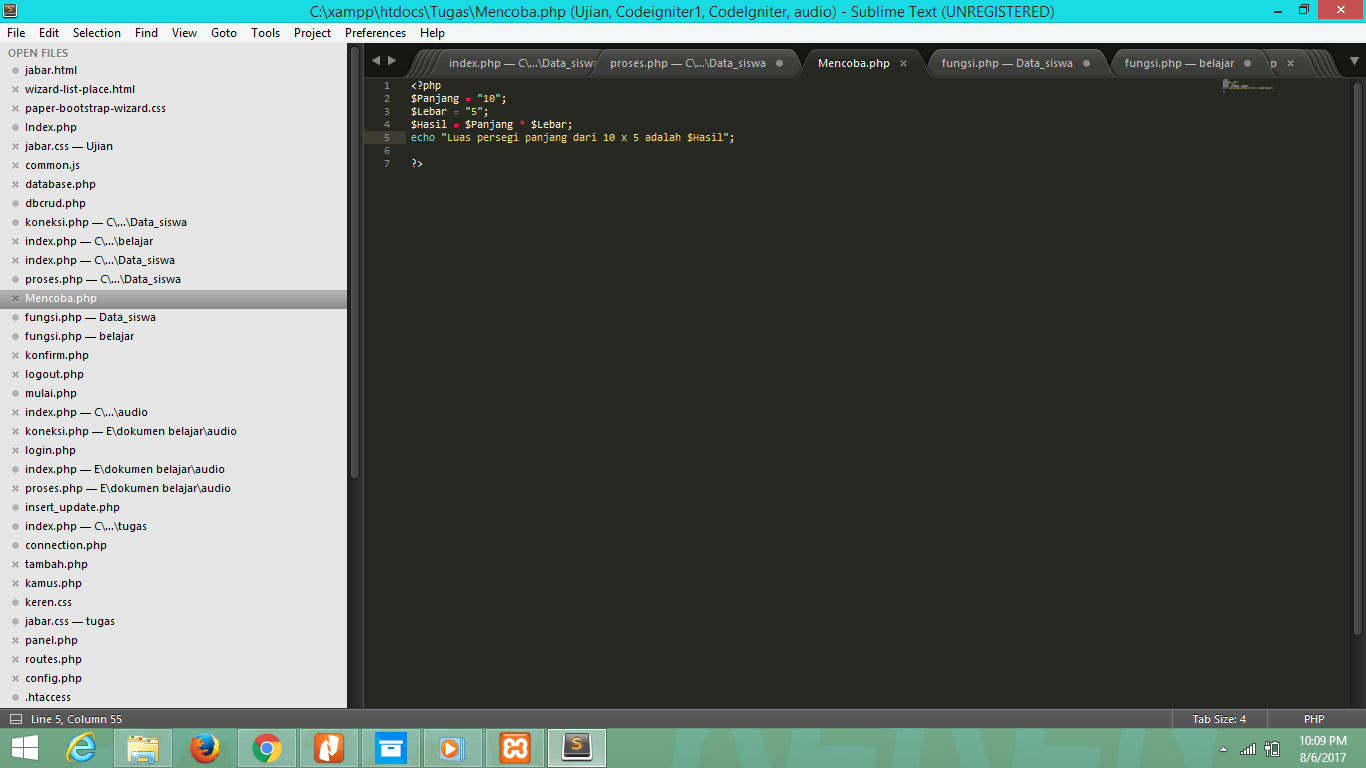This screenshot has width=1366, height=768.
Task: Close the jabar.html file via its sidebar X icon
Action: 13,70
